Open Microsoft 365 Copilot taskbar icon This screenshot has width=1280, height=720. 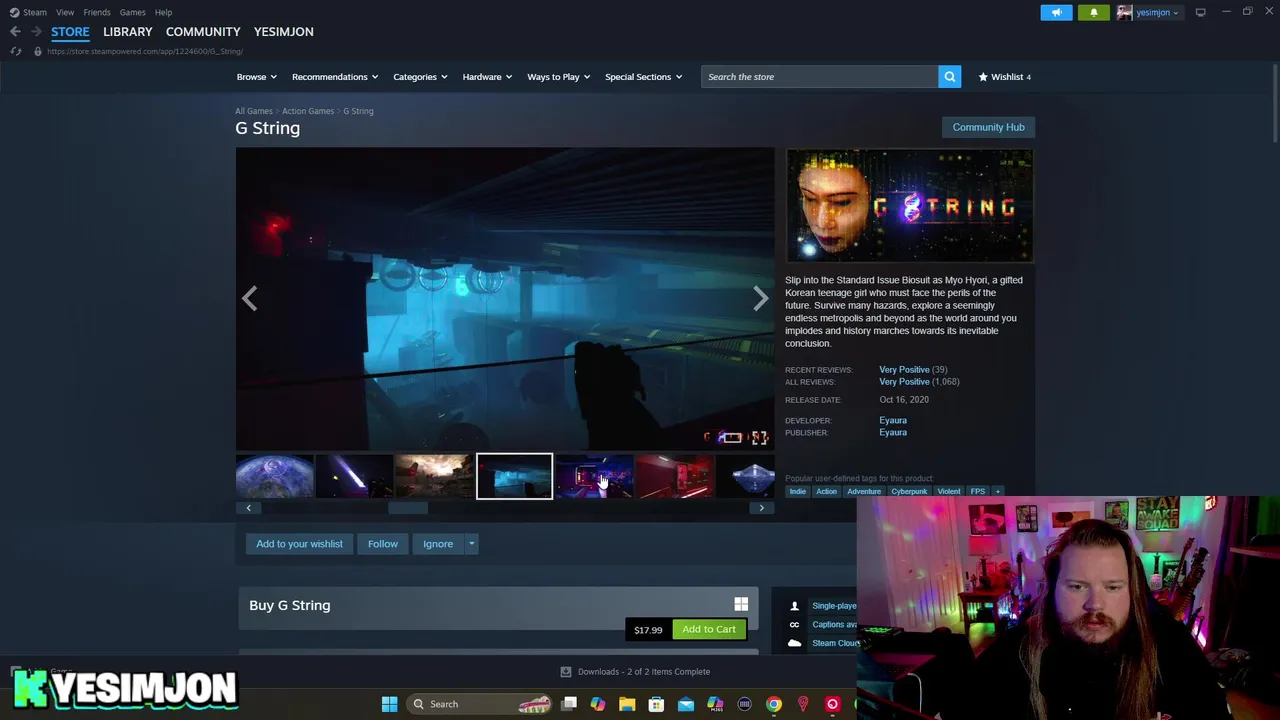coord(715,704)
